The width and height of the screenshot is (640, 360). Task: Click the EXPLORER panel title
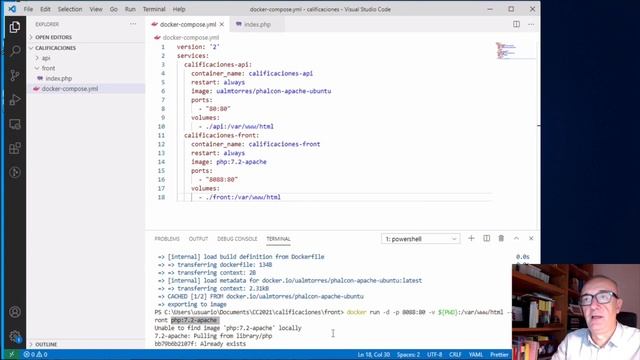tap(47, 24)
